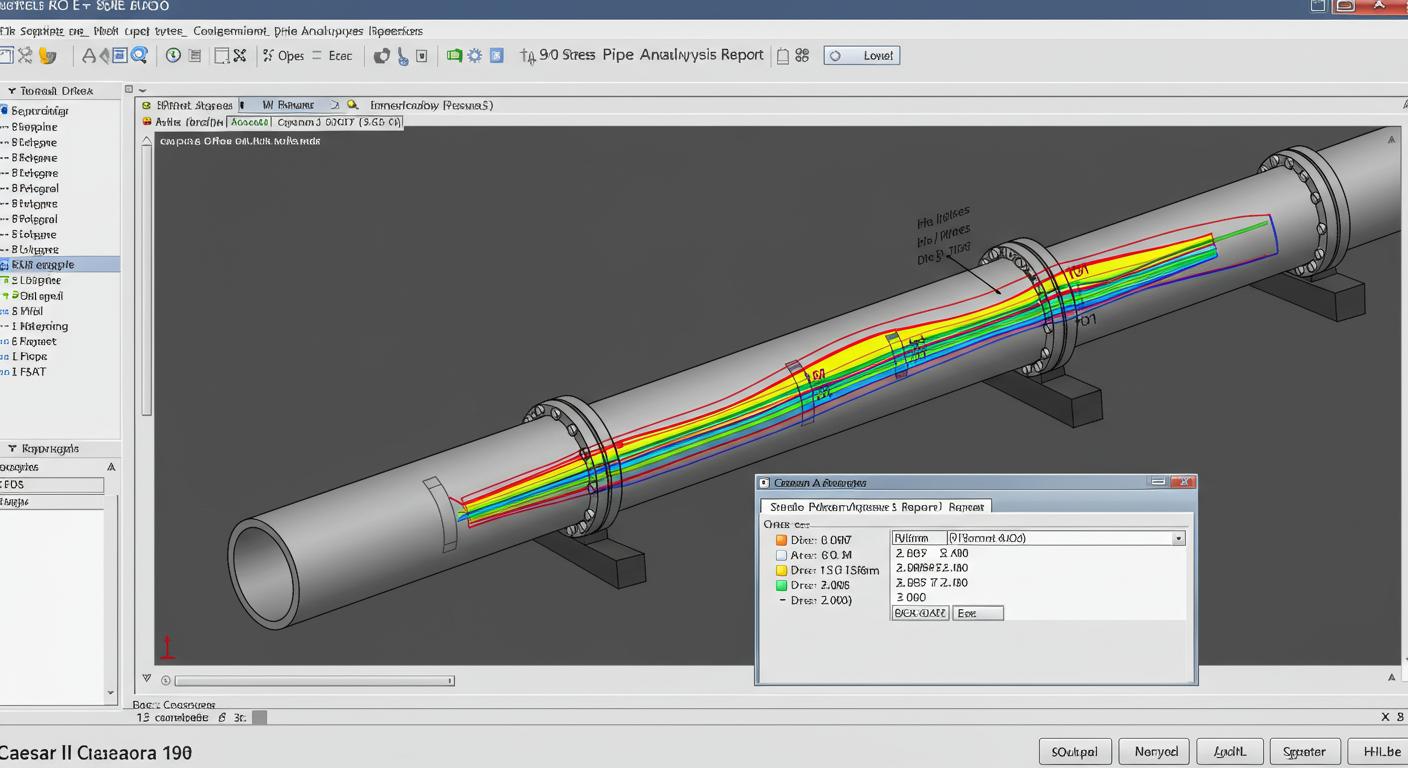Click the solid blue square toolbar icon
The height and width of the screenshot is (768, 1408).
pos(497,56)
